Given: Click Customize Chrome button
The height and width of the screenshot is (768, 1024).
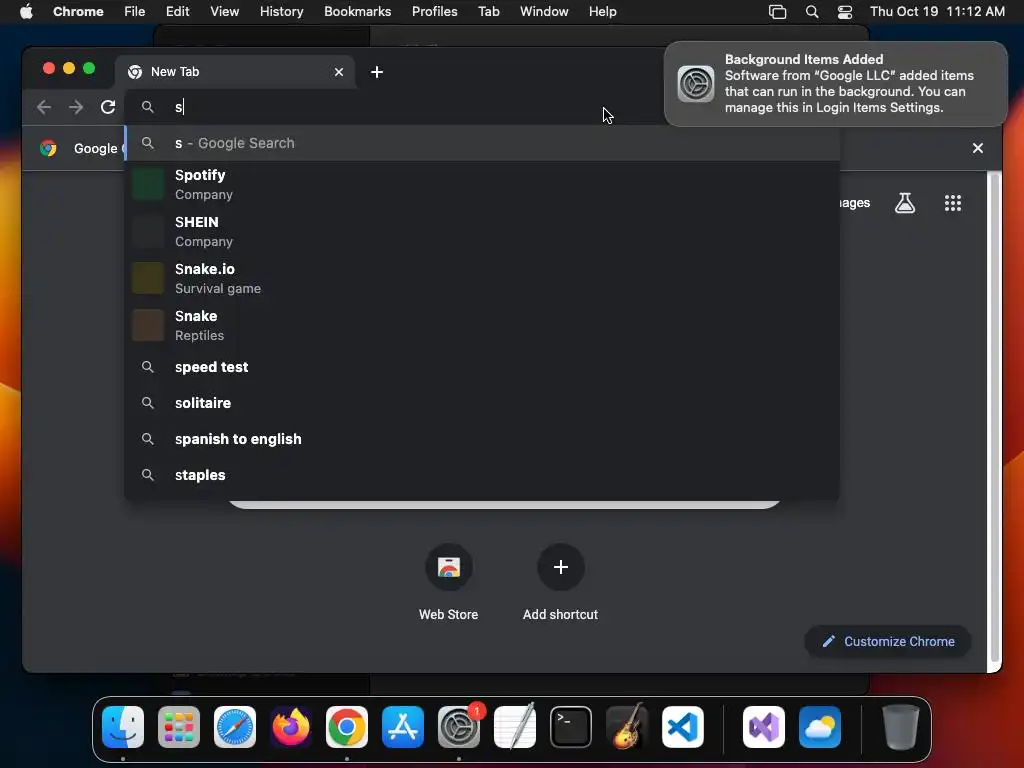Looking at the screenshot, I should pyautogui.click(x=888, y=641).
